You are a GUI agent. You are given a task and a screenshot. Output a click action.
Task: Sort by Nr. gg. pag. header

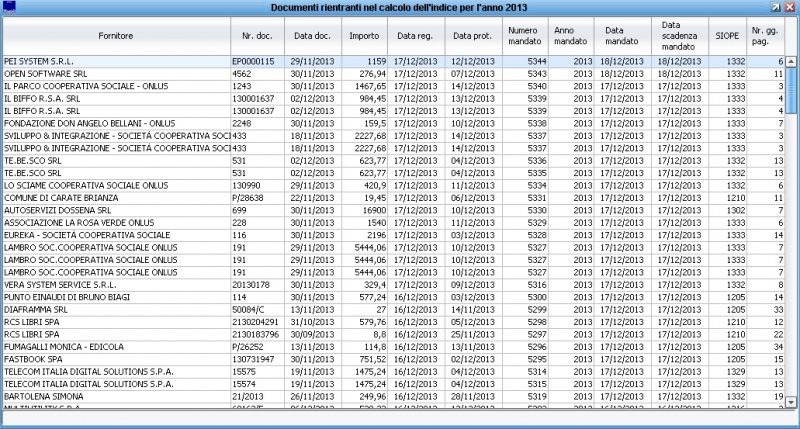point(765,36)
